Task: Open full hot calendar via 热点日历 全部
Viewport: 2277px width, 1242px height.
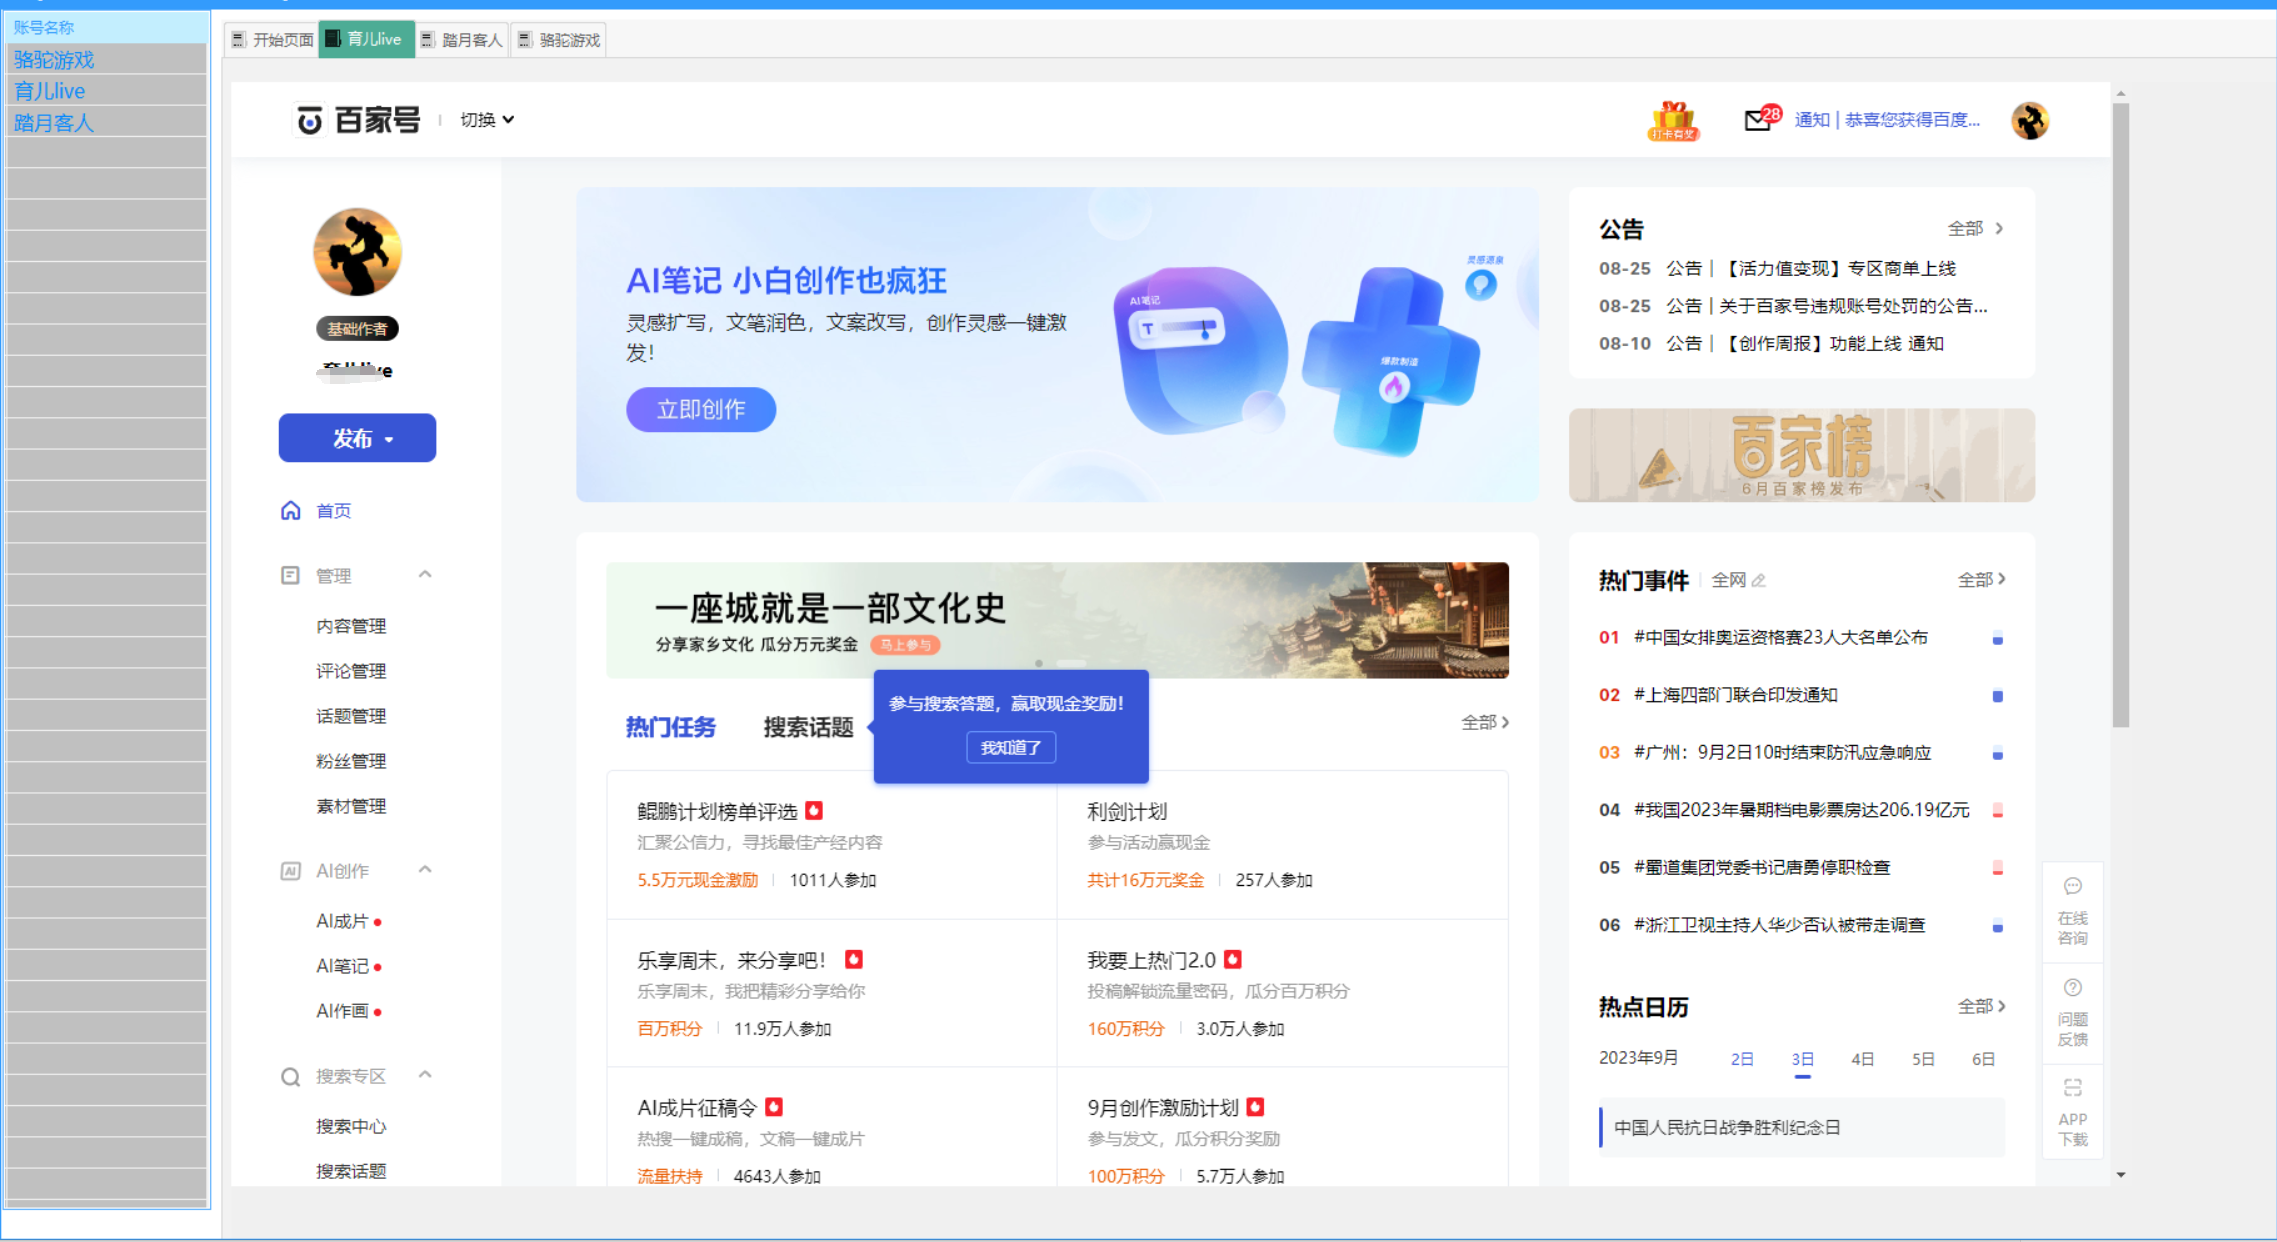Action: 1981,1006
